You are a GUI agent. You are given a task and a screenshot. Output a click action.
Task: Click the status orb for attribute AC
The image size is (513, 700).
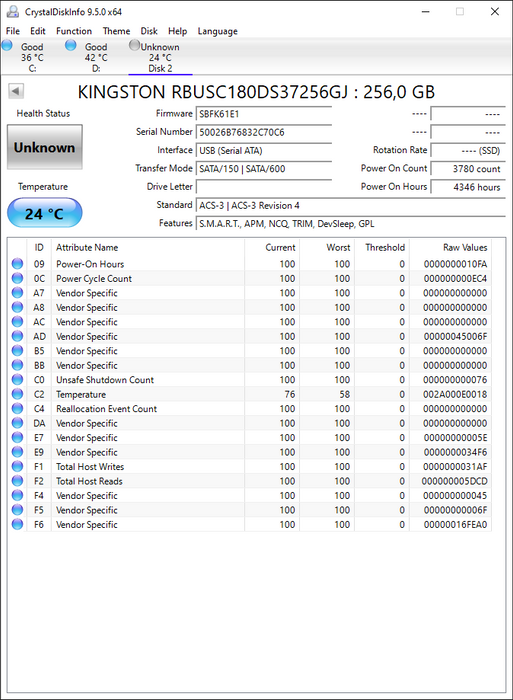17,321
